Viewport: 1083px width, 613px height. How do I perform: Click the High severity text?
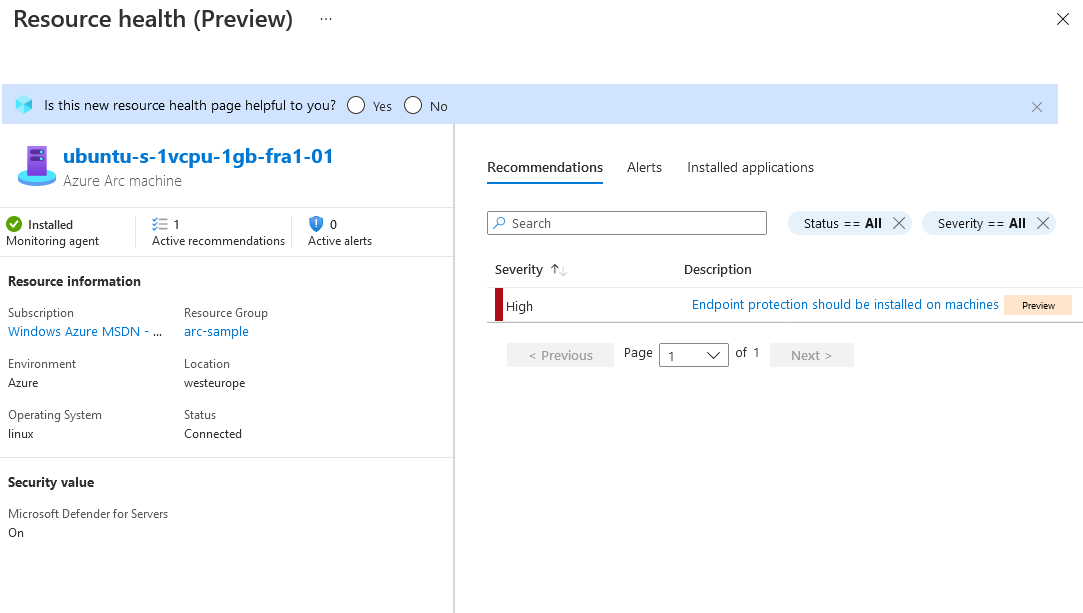pos(519,306)
